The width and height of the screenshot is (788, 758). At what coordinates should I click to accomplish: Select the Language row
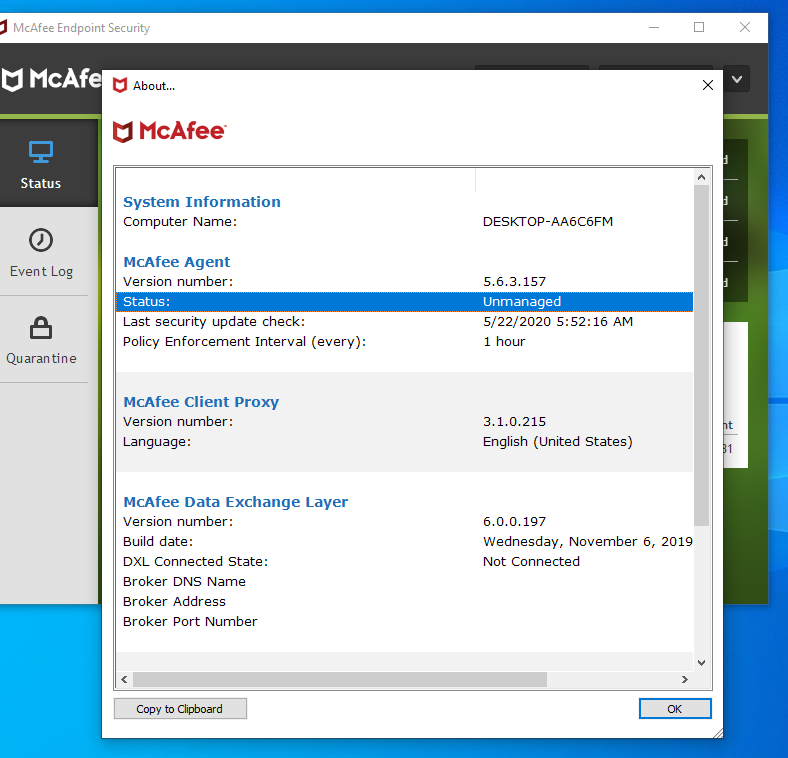point(405,442)
